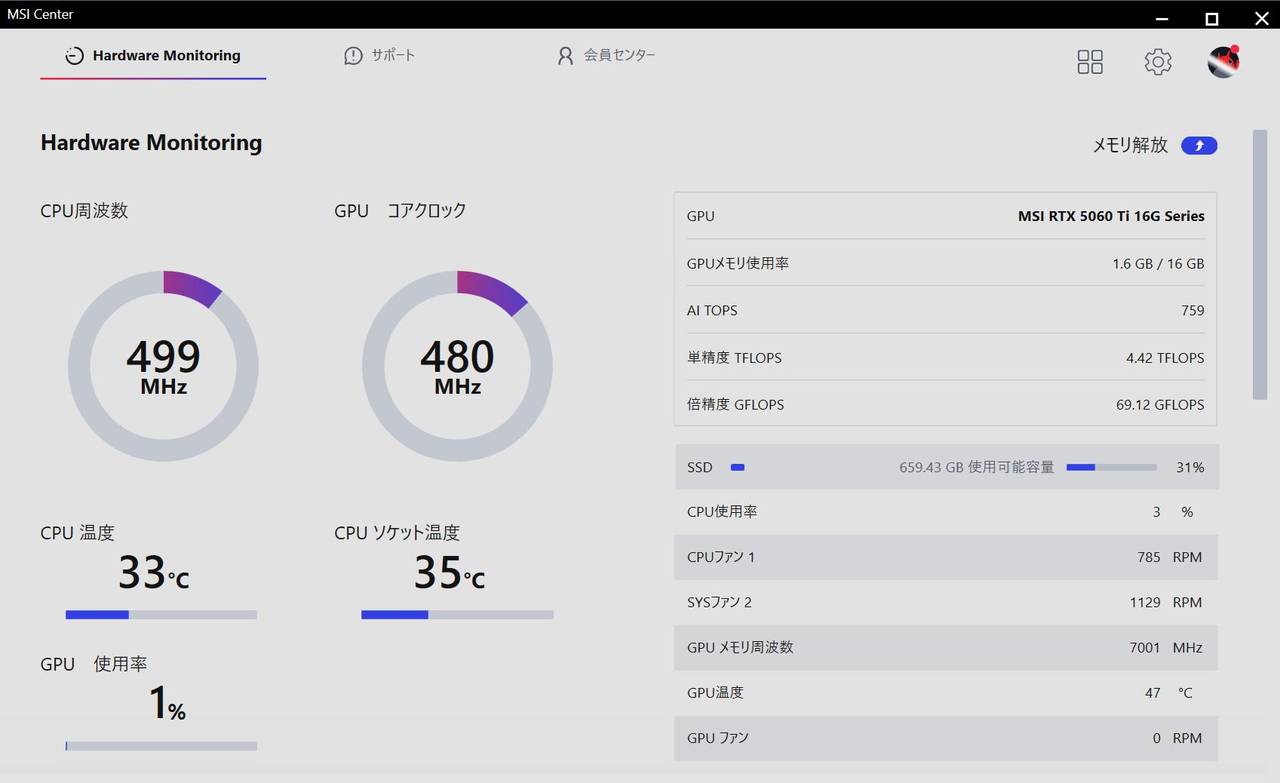Click the vertical scrollbar thumb
Viewport: 1280px width, 783px height.
click(x=1260, y=265)
